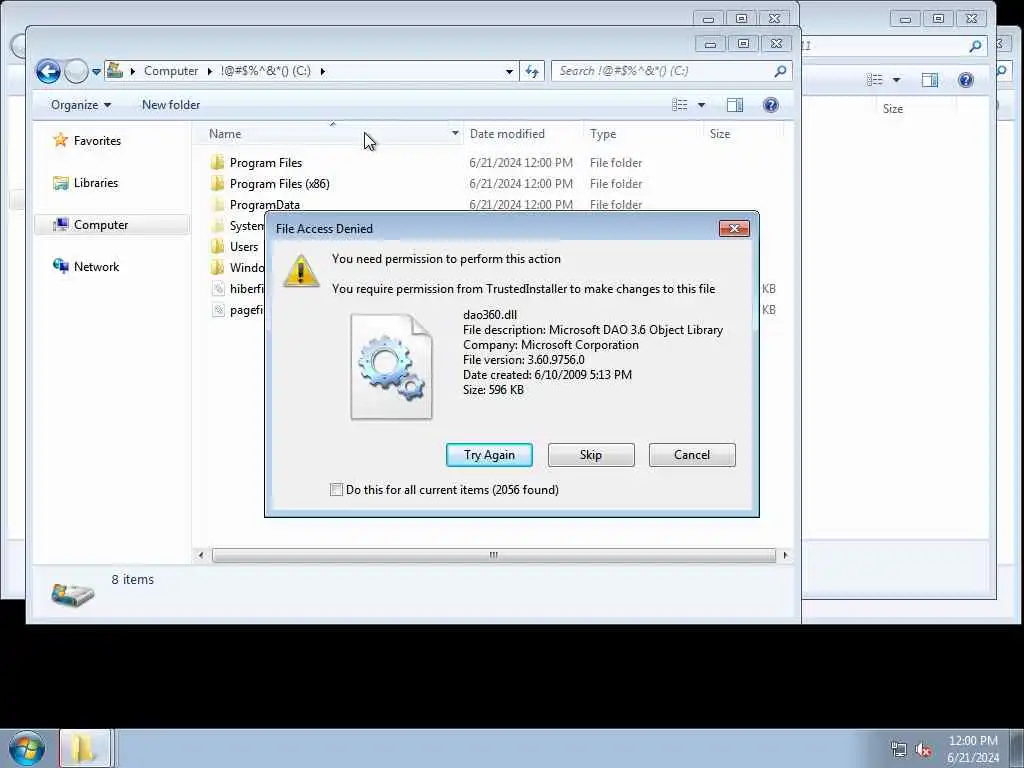Open view dropdown arrow in background window
The image size is (1024, 768).
point(897,80)
